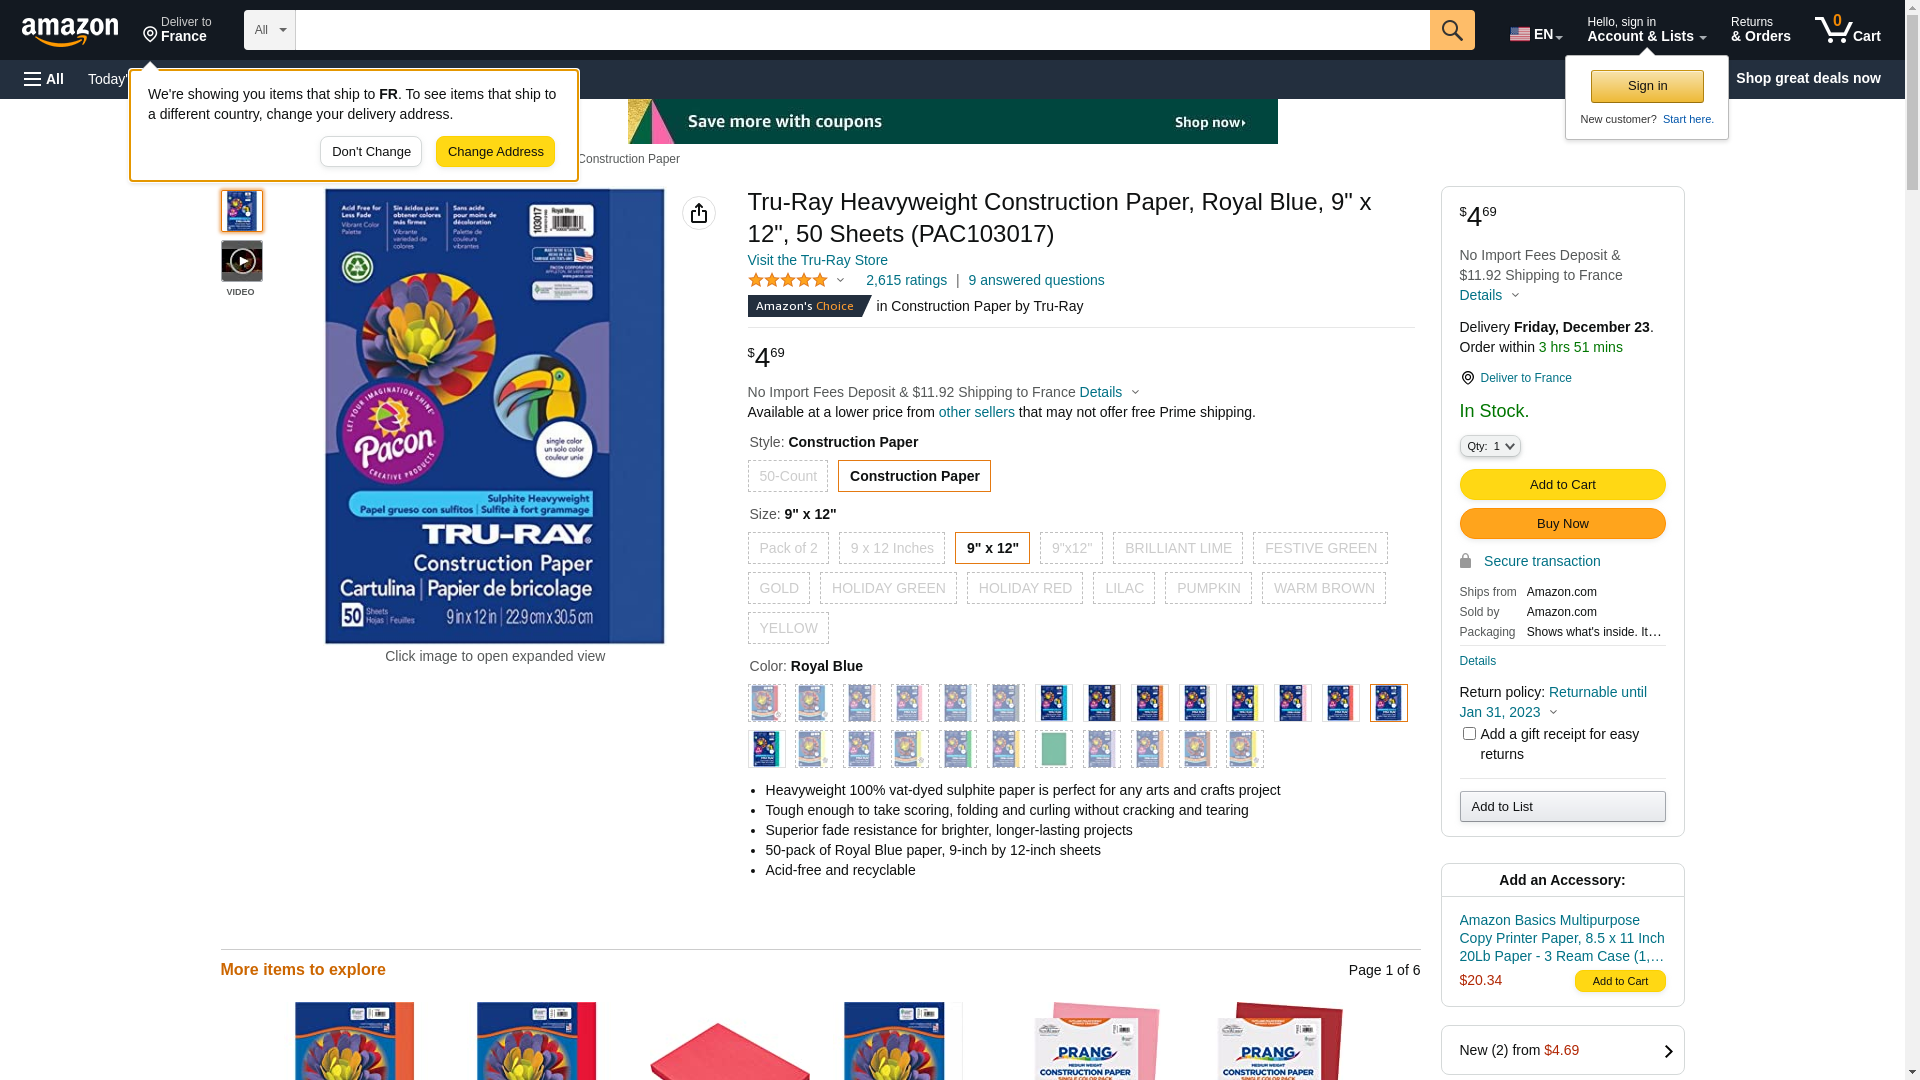1920x1080 pixels.
Task: Open the search category All dropdown
Action: (270, 30)
